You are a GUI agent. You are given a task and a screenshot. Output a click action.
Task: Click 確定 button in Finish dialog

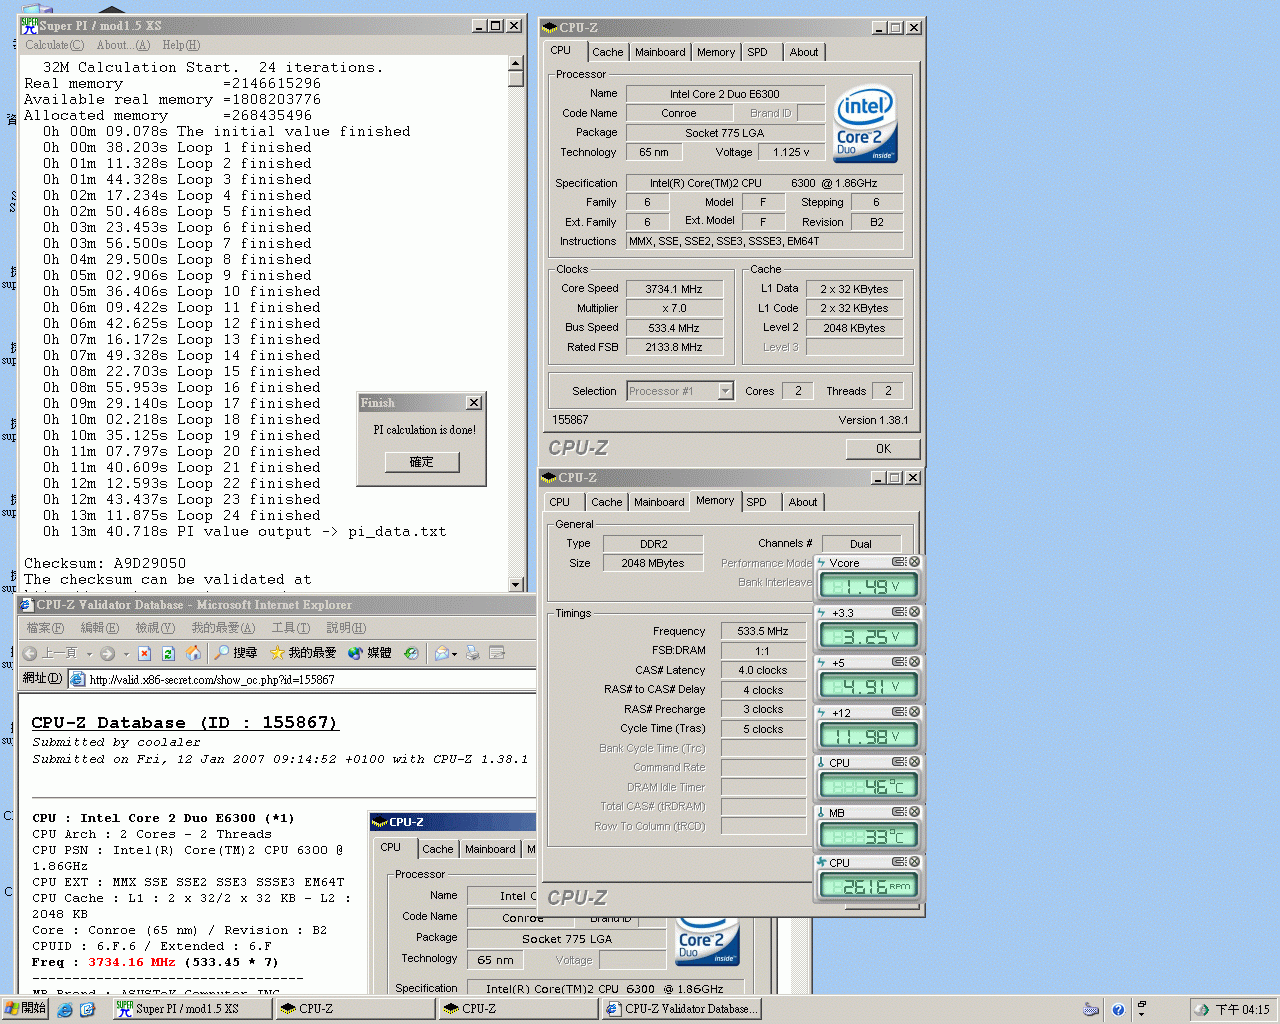click(x=422, y=462)
